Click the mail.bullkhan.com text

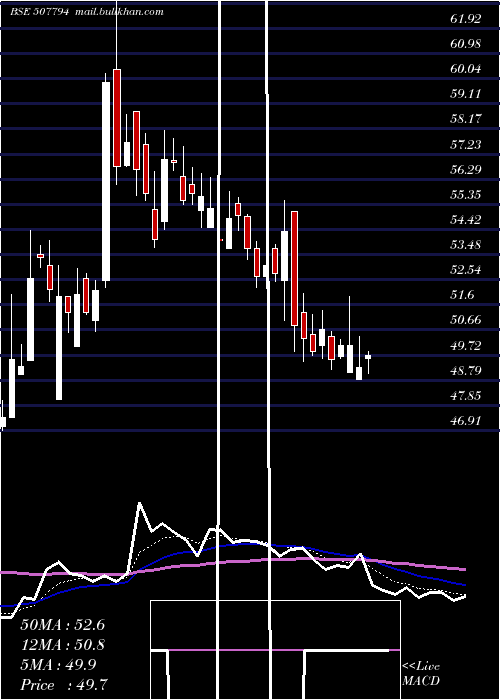coord(119,12)
